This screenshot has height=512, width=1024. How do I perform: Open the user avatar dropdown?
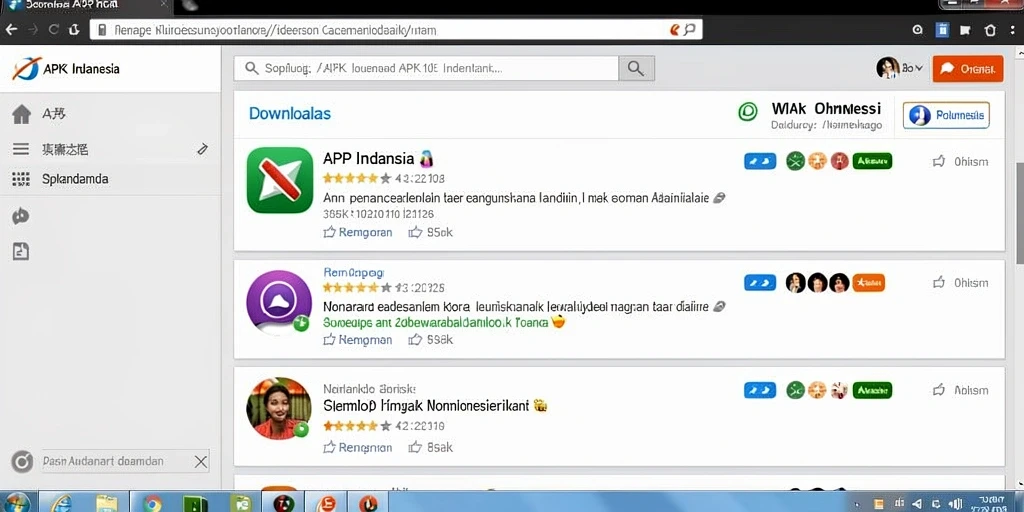(900, 68)
